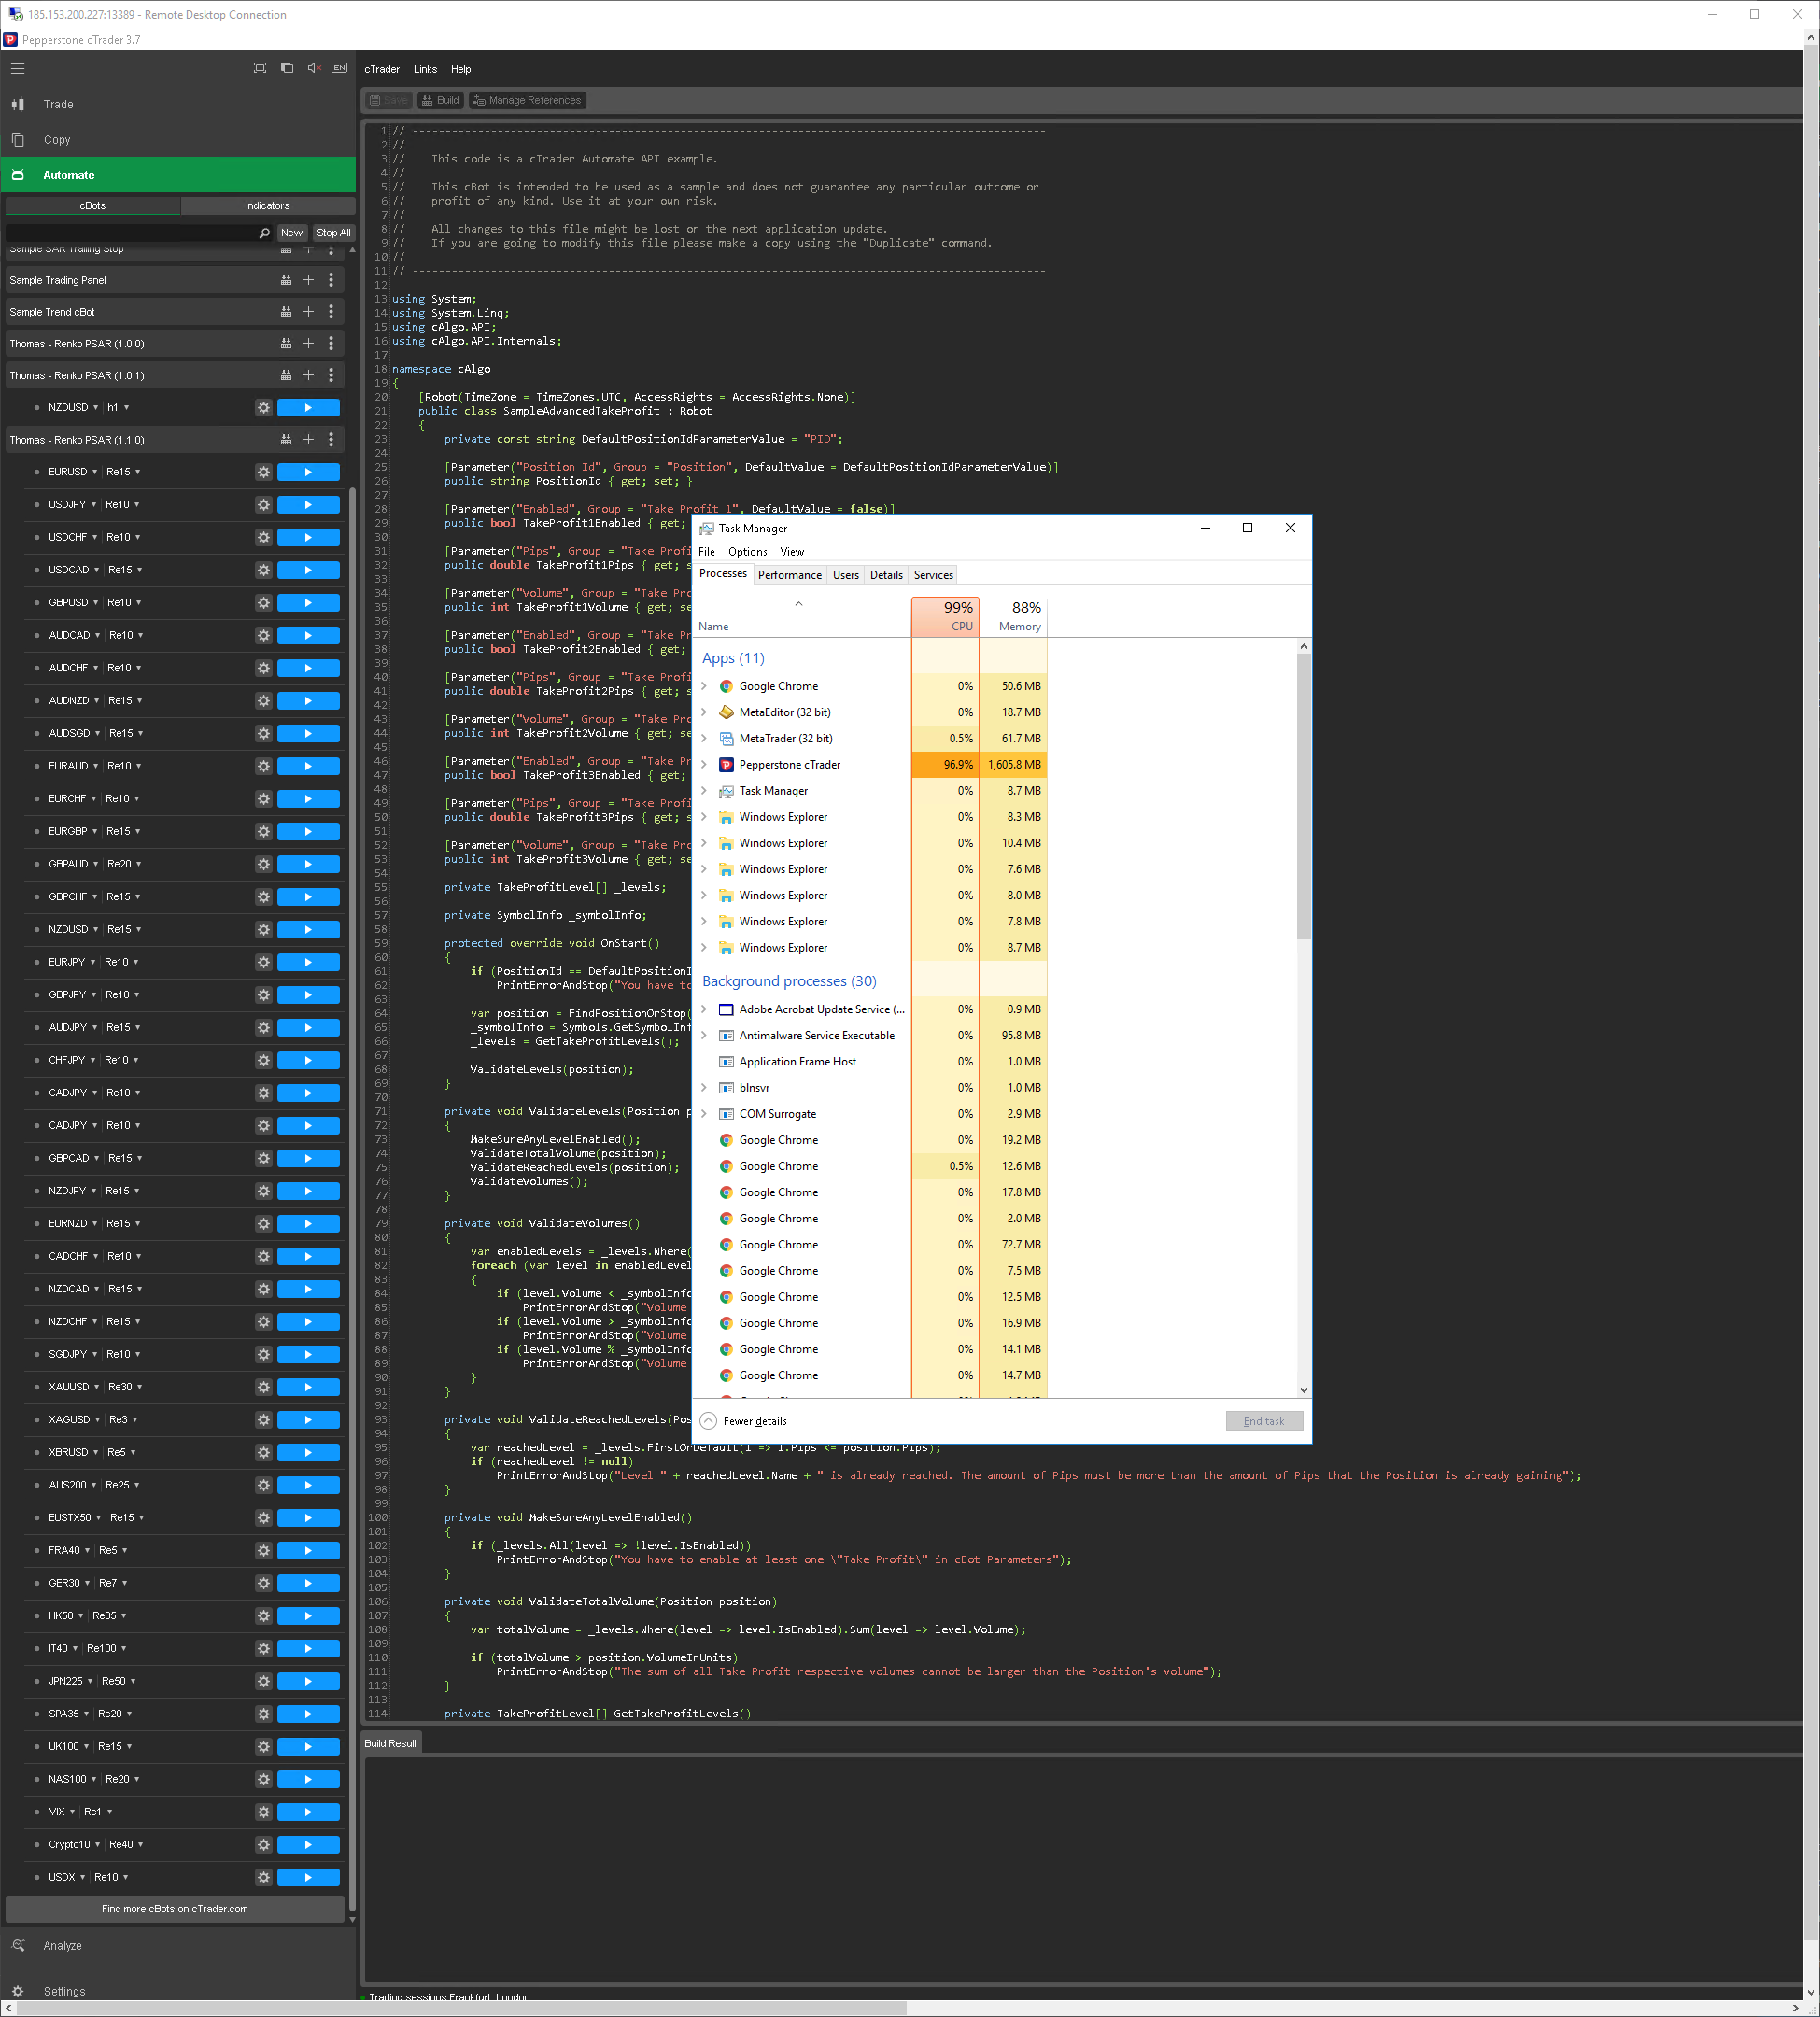Screen dimensions: 1820x2017
Task: Click the search magnifier in cBots filter
Action: tap(264, 233)
